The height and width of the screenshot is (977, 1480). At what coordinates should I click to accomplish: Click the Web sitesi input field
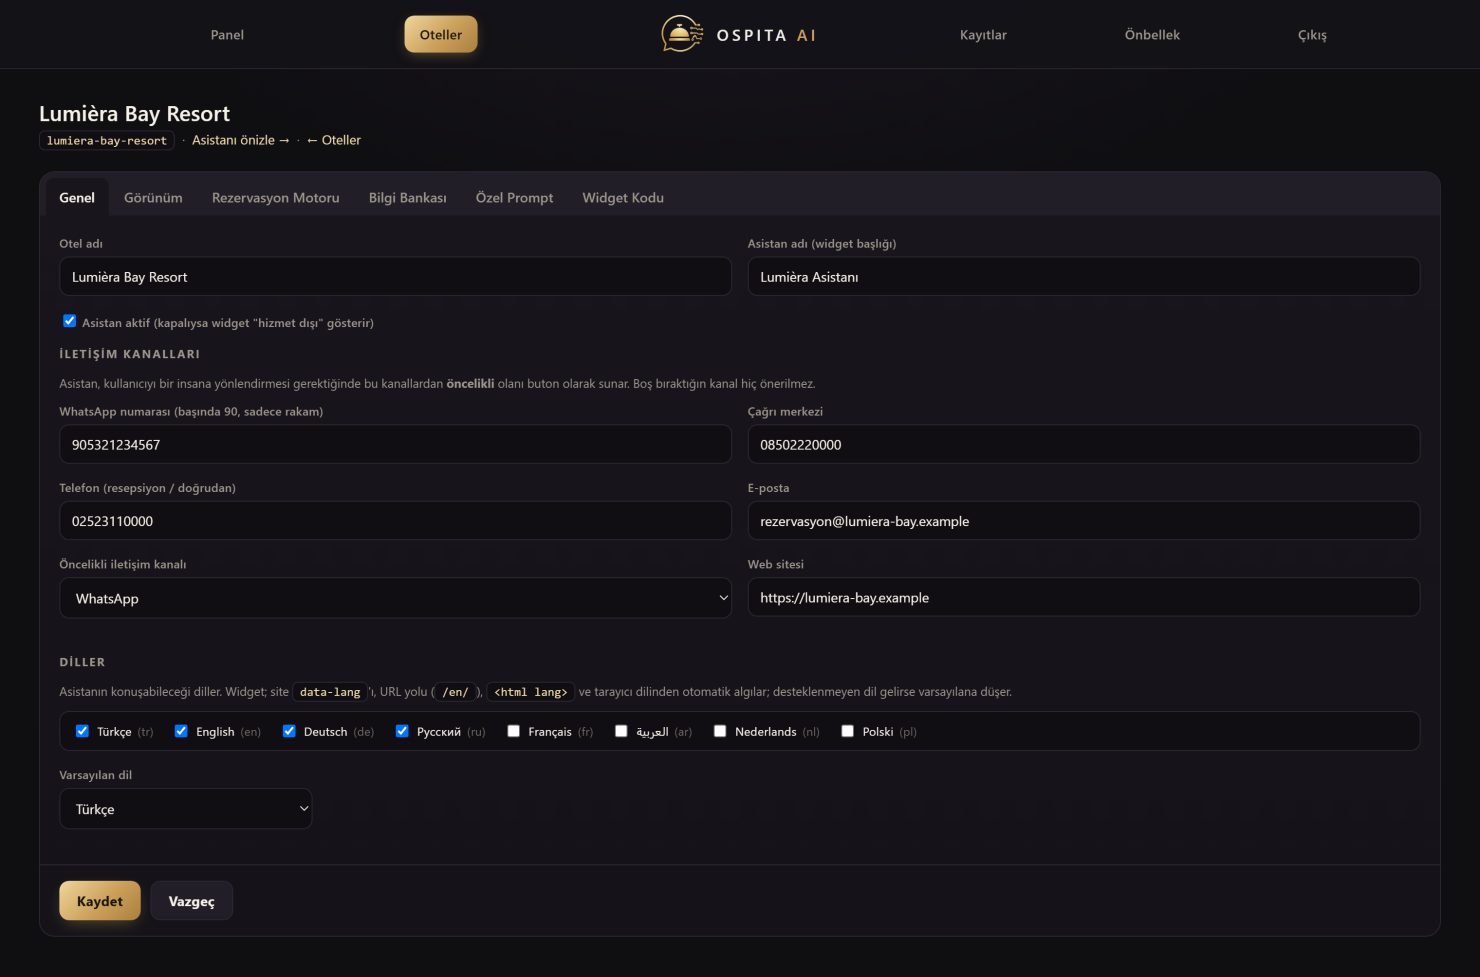point(1084,598)
